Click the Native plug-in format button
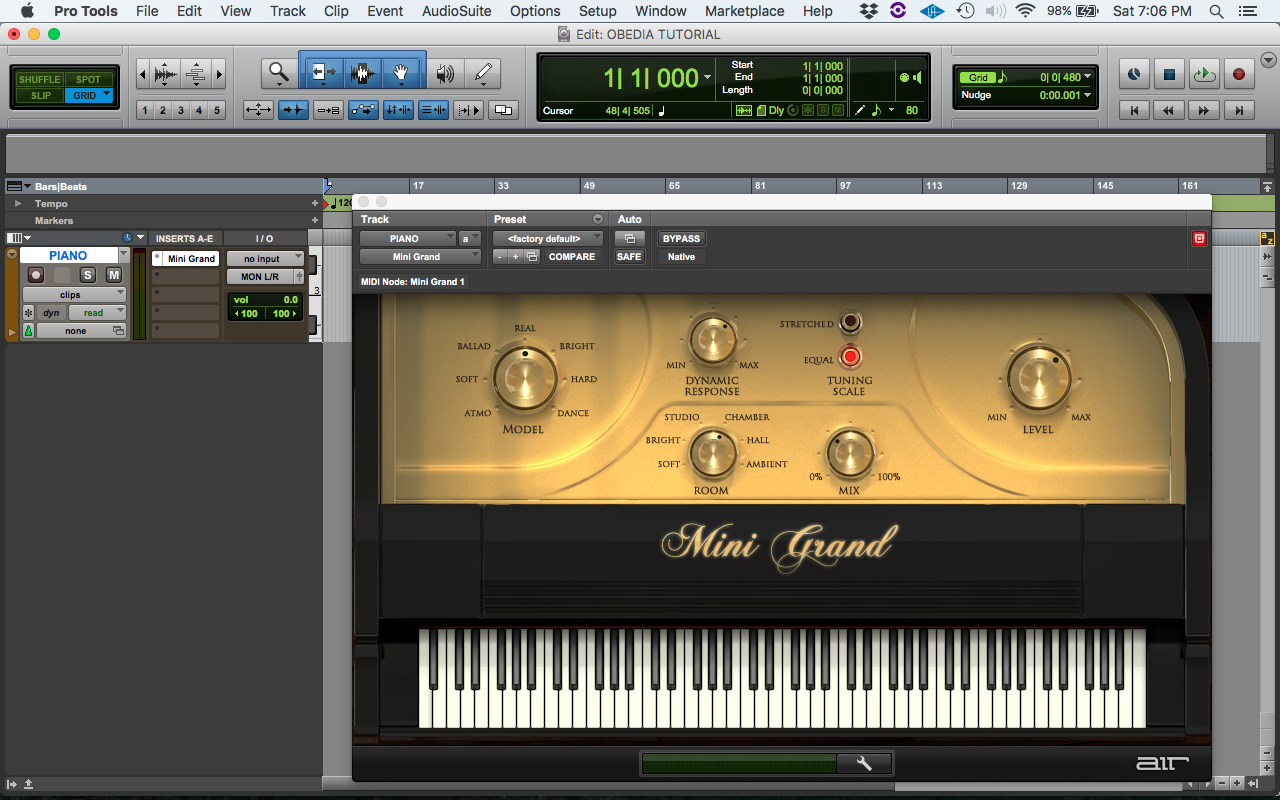This screenshot has height=800, width=1280. 681,257
